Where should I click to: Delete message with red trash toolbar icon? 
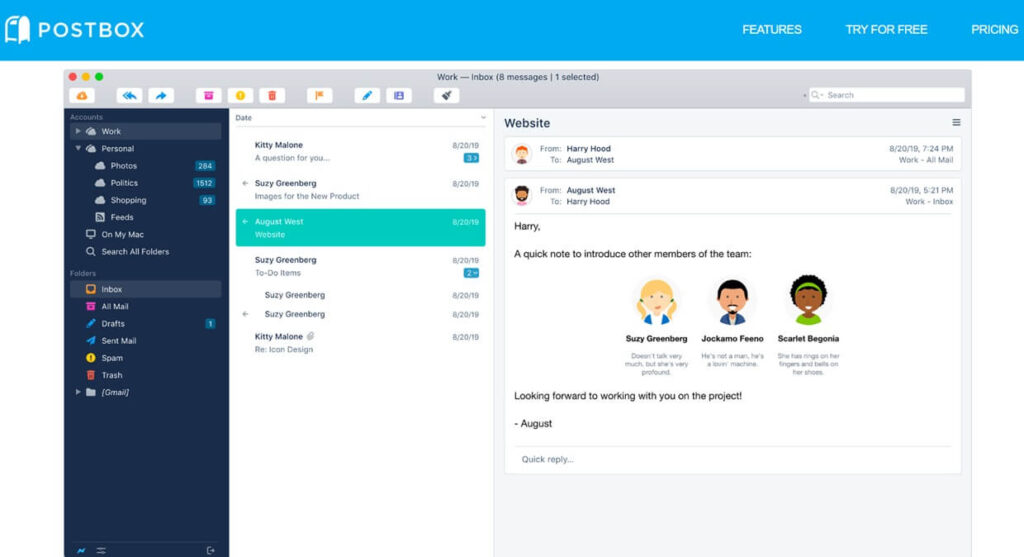[272, 95]
